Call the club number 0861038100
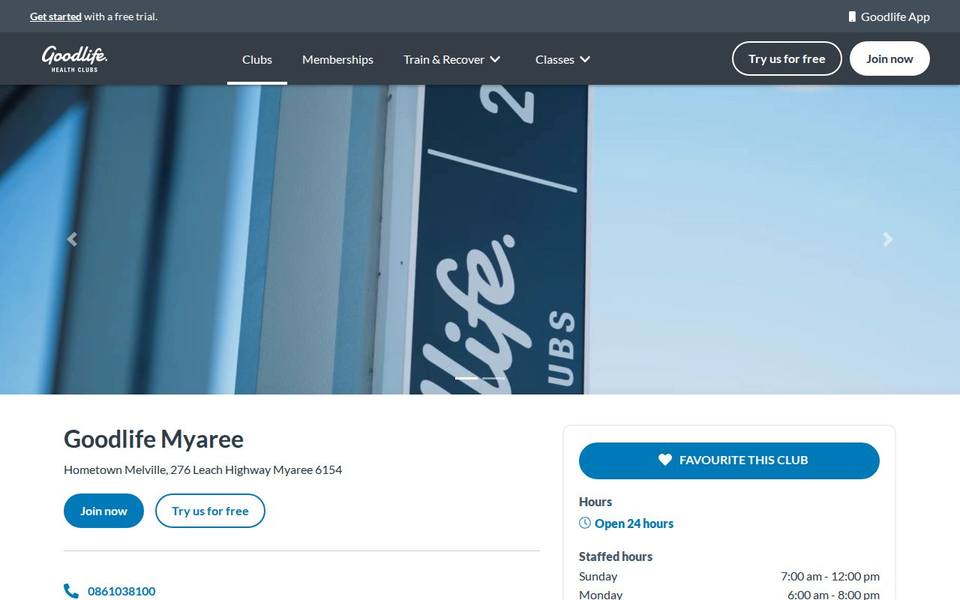The image size is (960, 600). tap(121, 591)
